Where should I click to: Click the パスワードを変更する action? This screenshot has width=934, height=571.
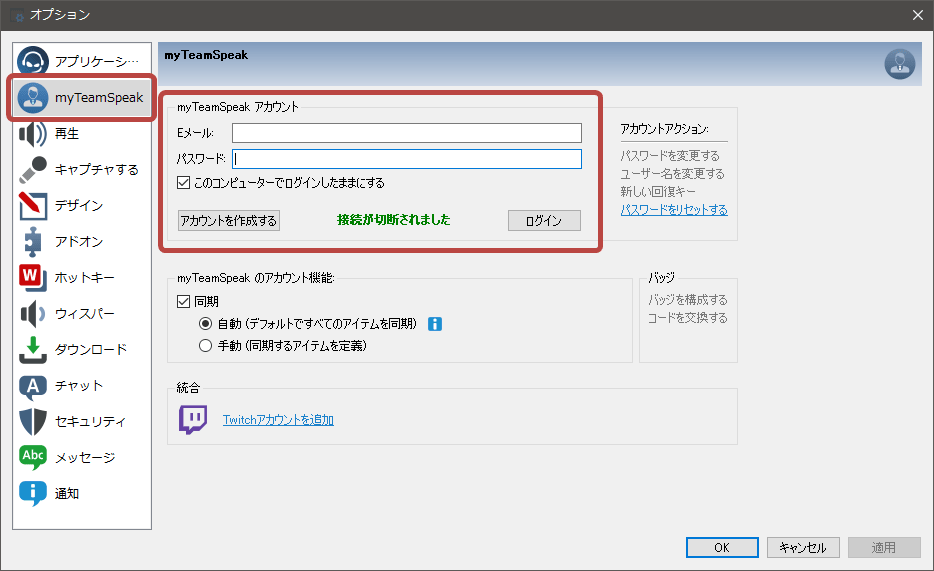pos(670,155)
